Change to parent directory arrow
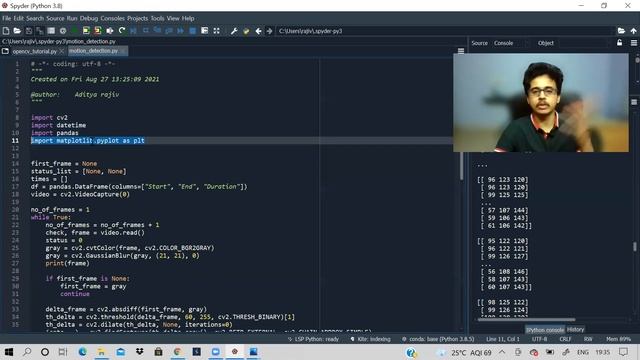 tap(633, 31)
